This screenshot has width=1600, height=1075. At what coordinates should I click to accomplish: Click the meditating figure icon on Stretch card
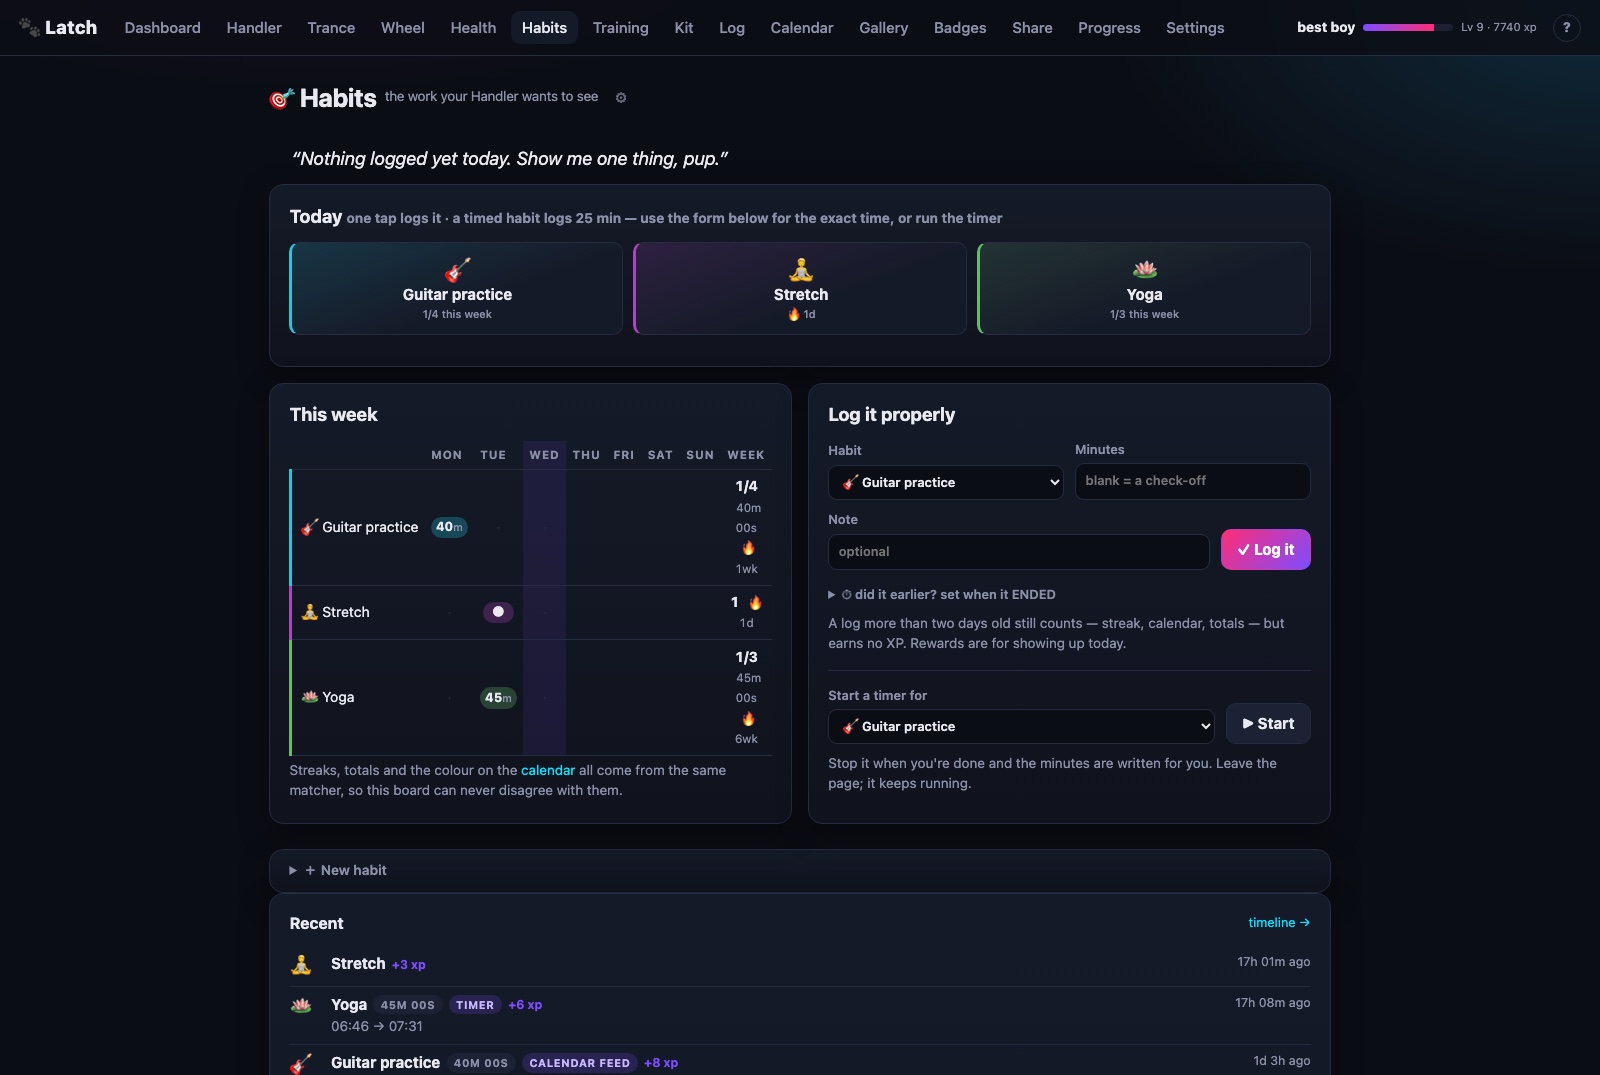pyautogui.click(x=801, y=270)
